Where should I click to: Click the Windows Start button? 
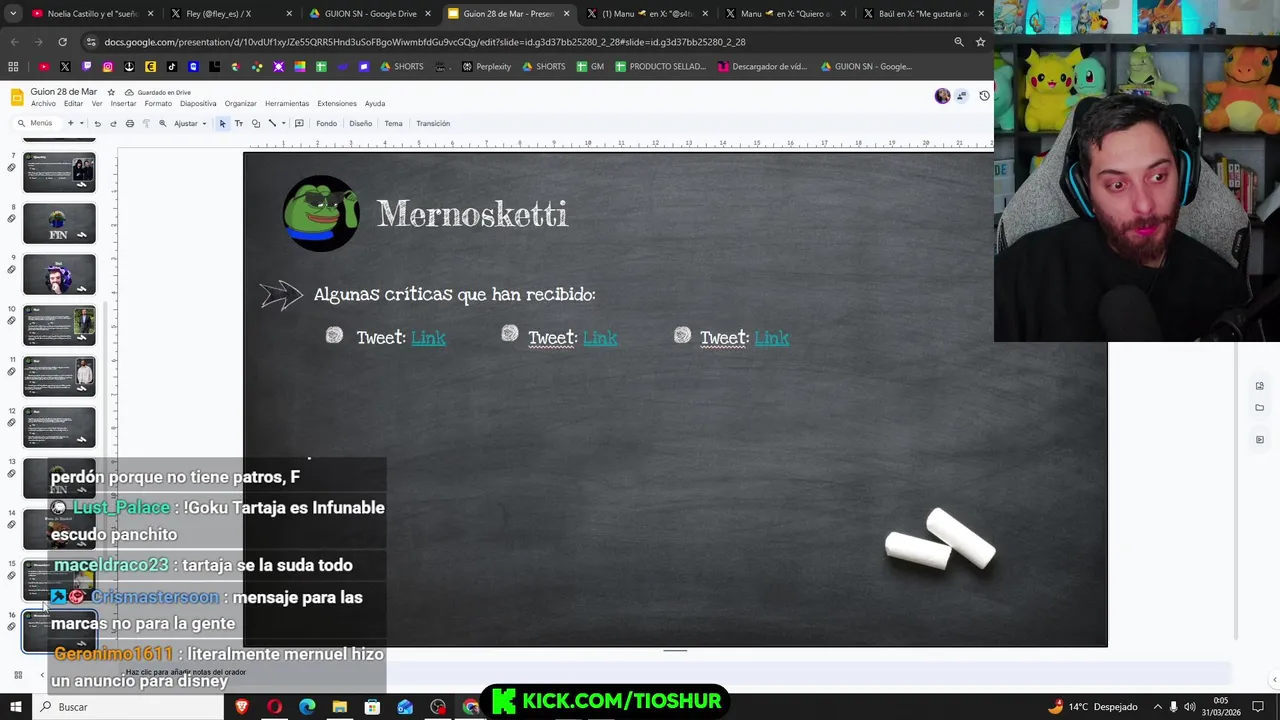15,707
